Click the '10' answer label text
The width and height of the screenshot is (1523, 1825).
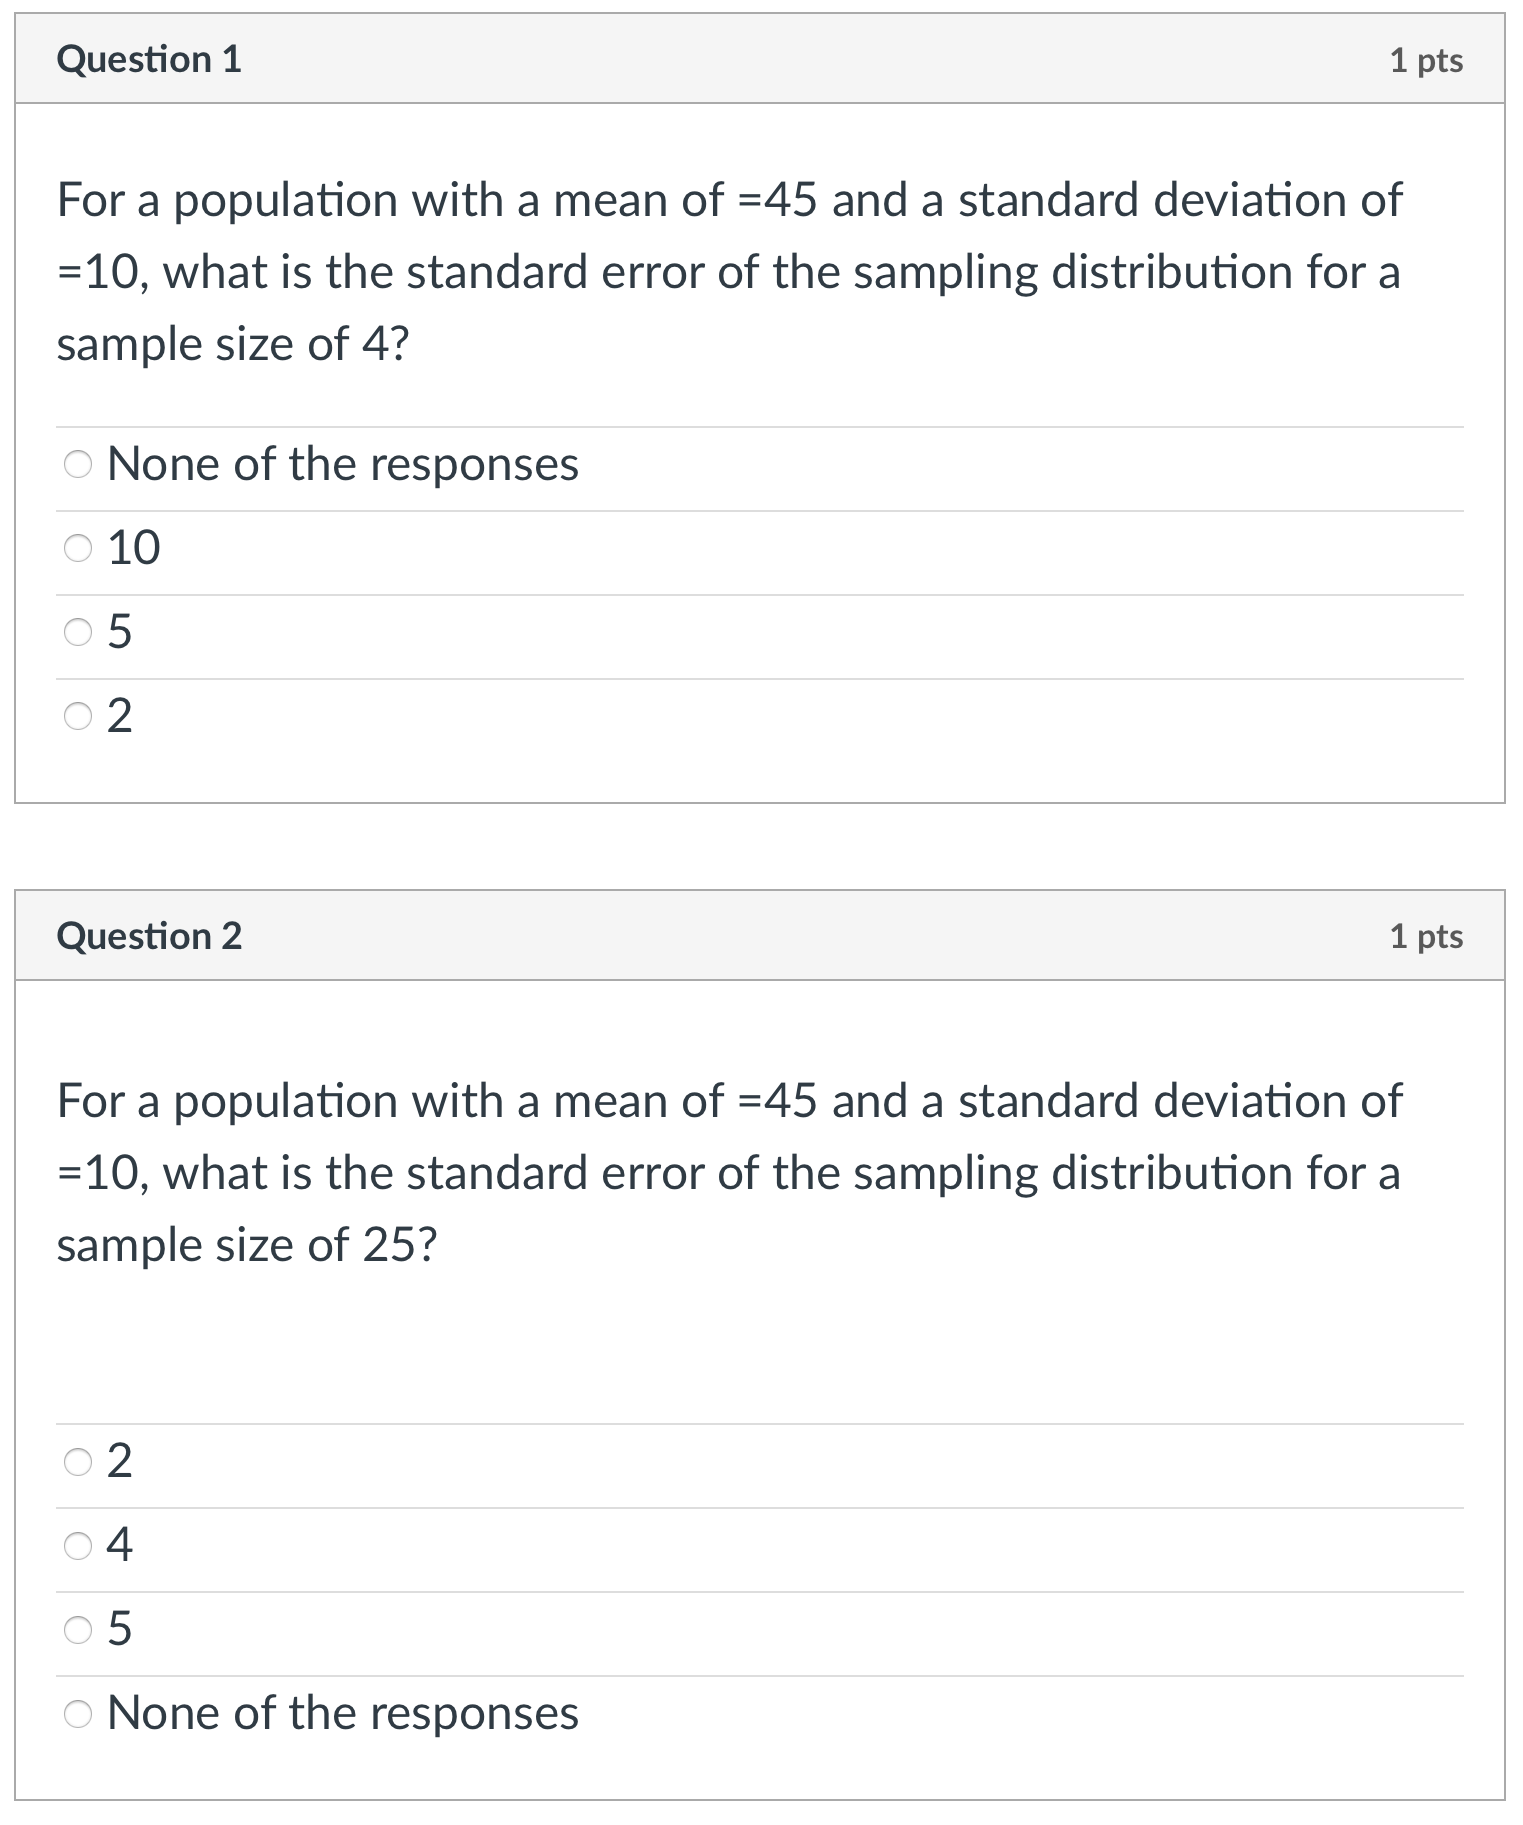click(x=135, y=547)
